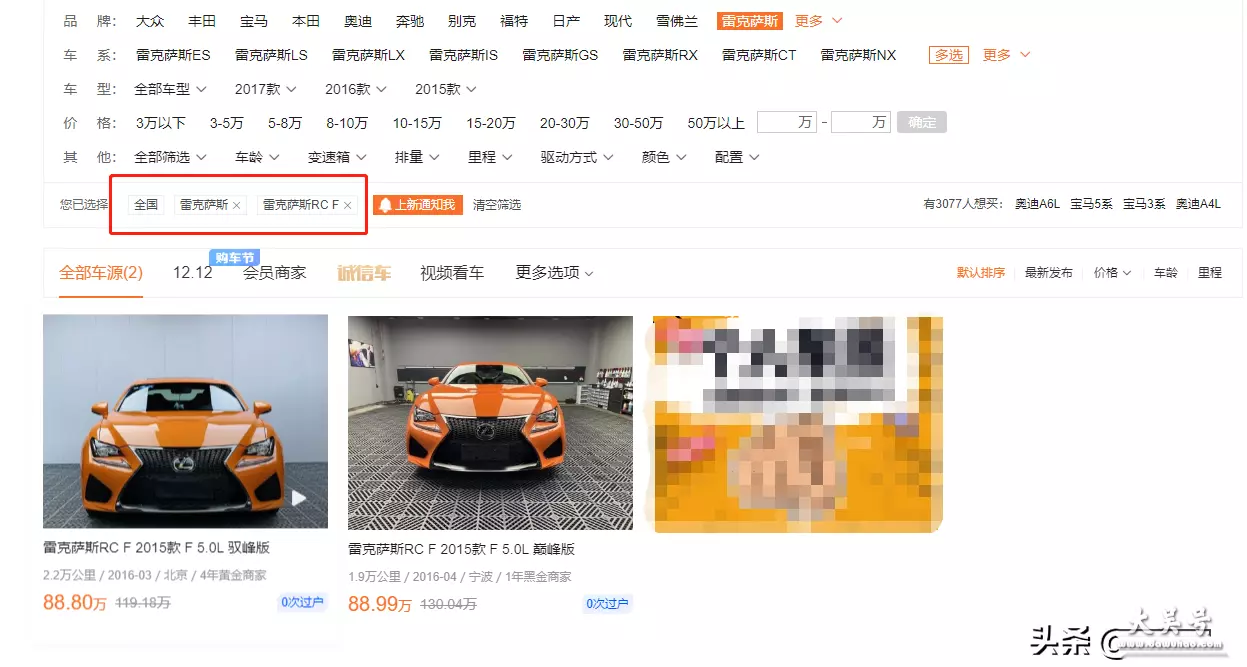The image size is (1247, 667).
Task: Open the 变速箱 filter dropdown
Action: click(337, 157)
